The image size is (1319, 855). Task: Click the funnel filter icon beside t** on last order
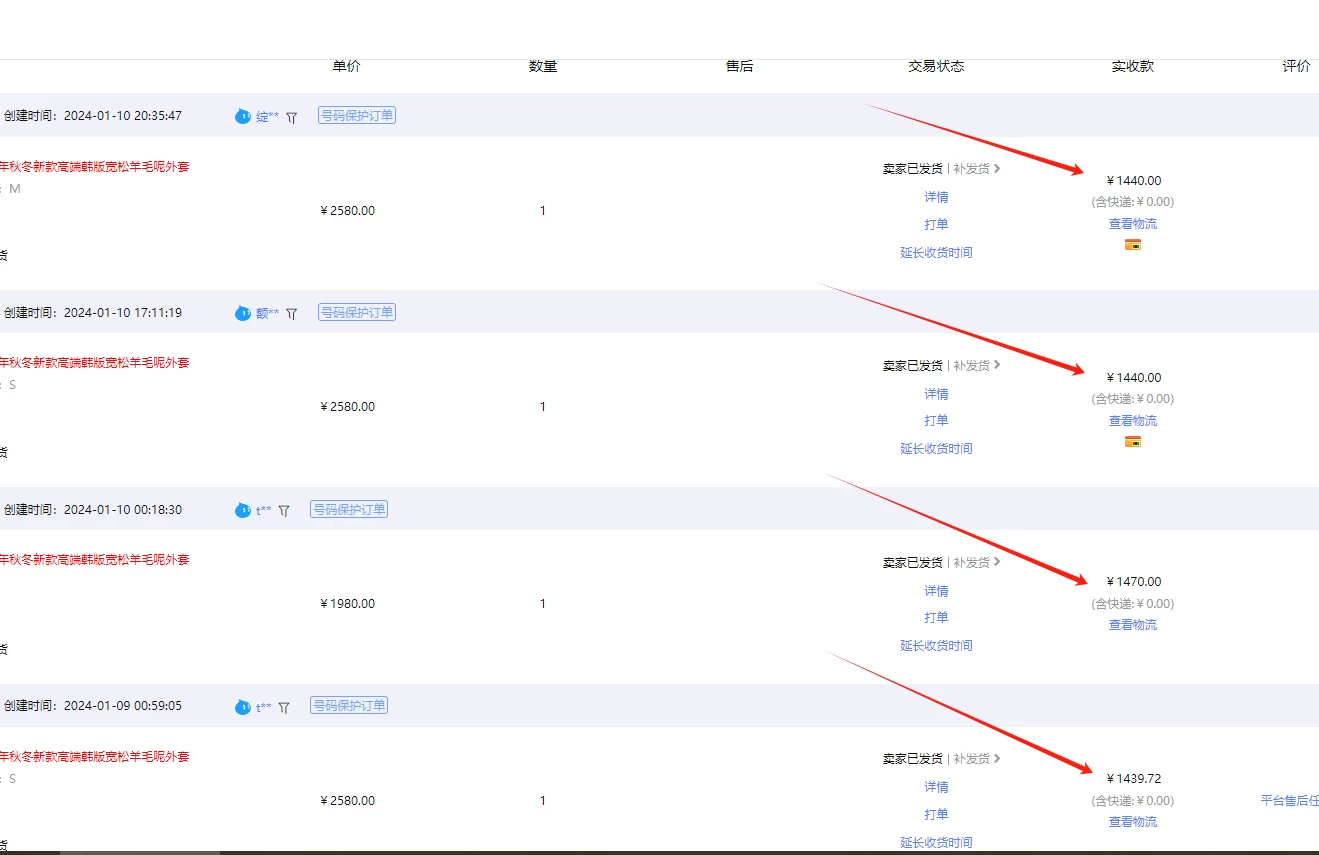(283, 706)
